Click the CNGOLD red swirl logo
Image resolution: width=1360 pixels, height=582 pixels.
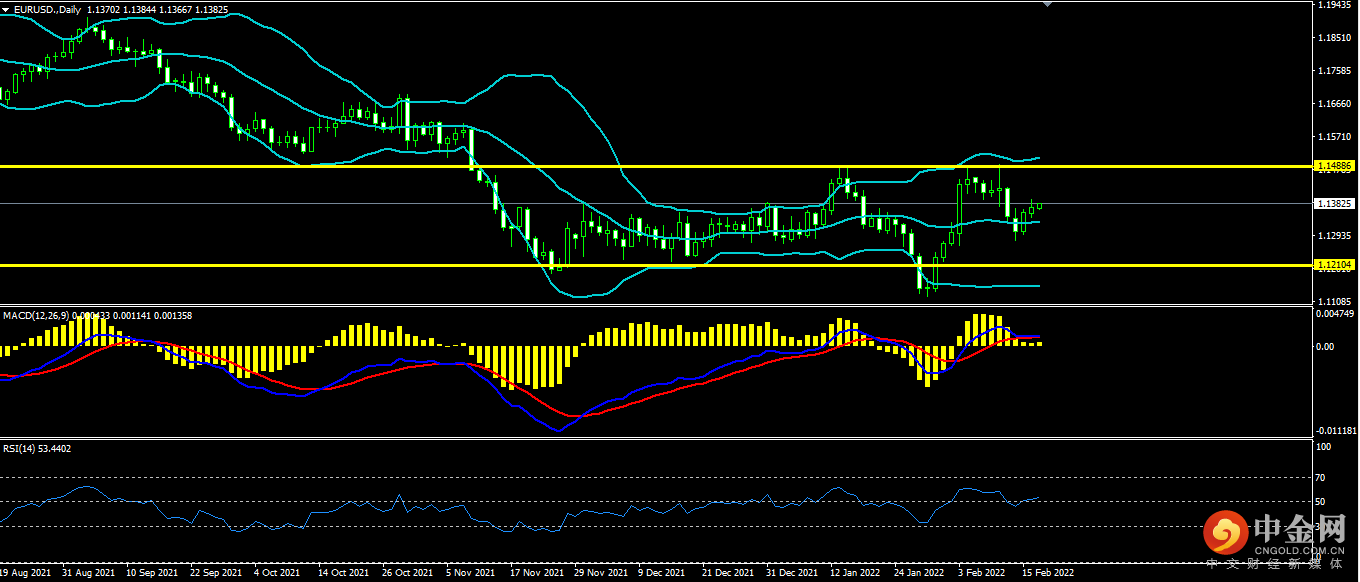[1224, 534]
